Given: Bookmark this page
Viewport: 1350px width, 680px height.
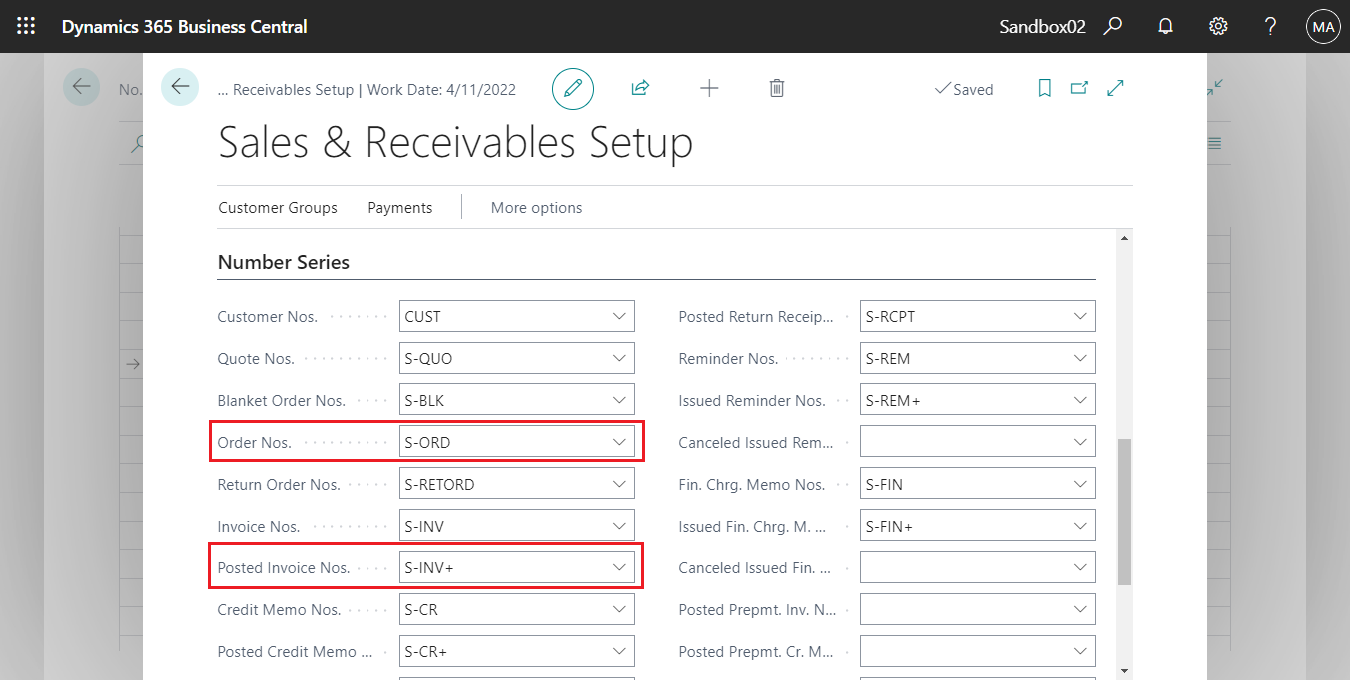Looking at the screenshot, I should [1044, 88].
